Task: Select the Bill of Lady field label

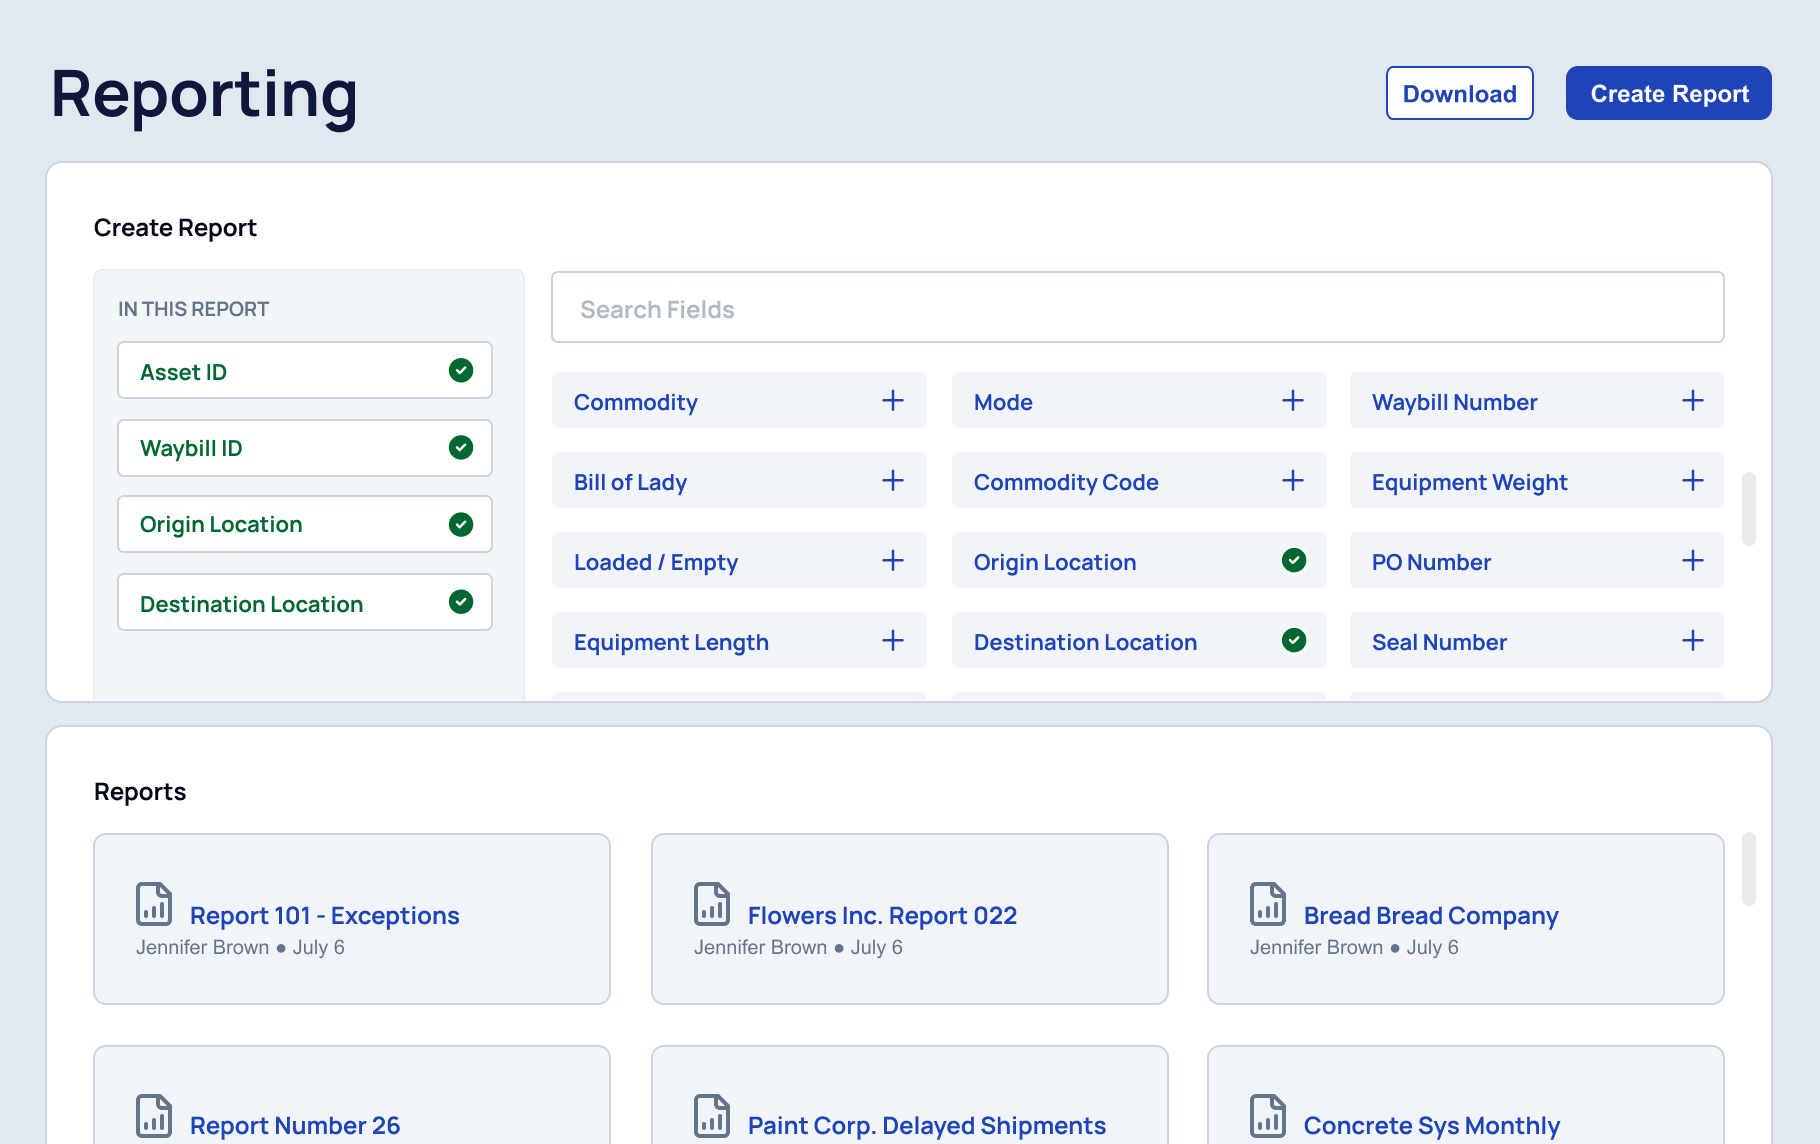Action: [x=631, y=482]
